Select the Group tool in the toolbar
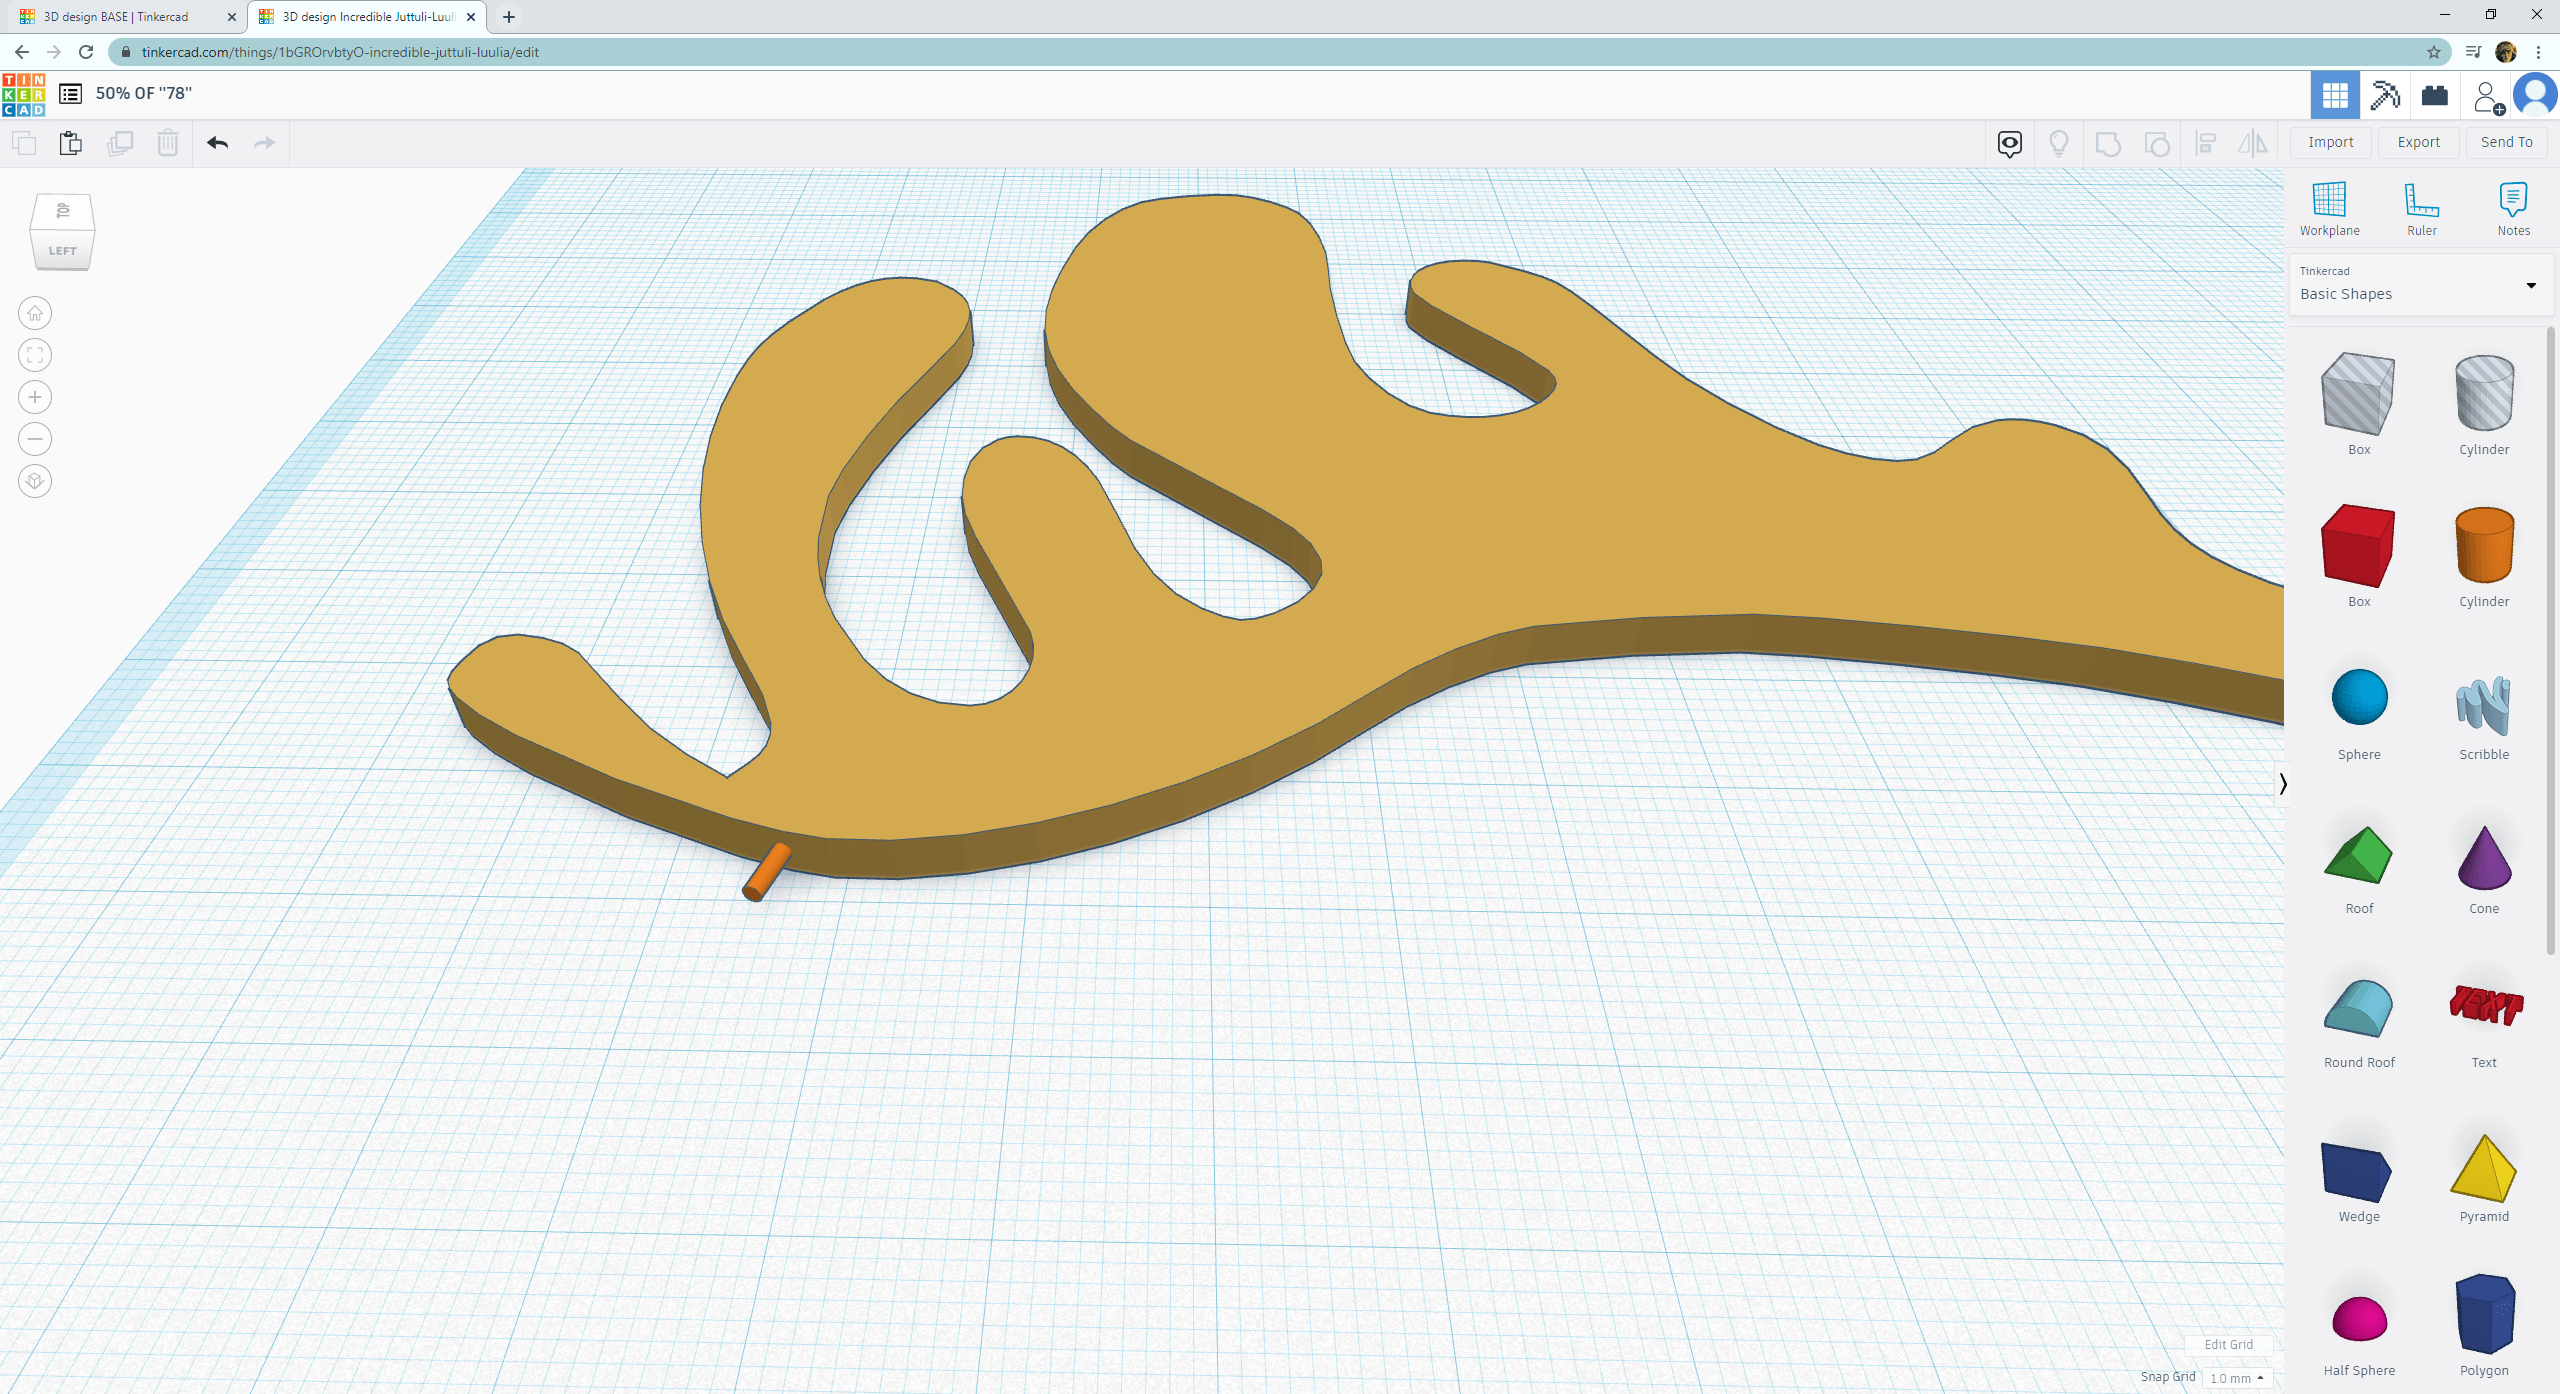The width and height of the screenshot is (2560, 1394). (x=2108, y=143)
